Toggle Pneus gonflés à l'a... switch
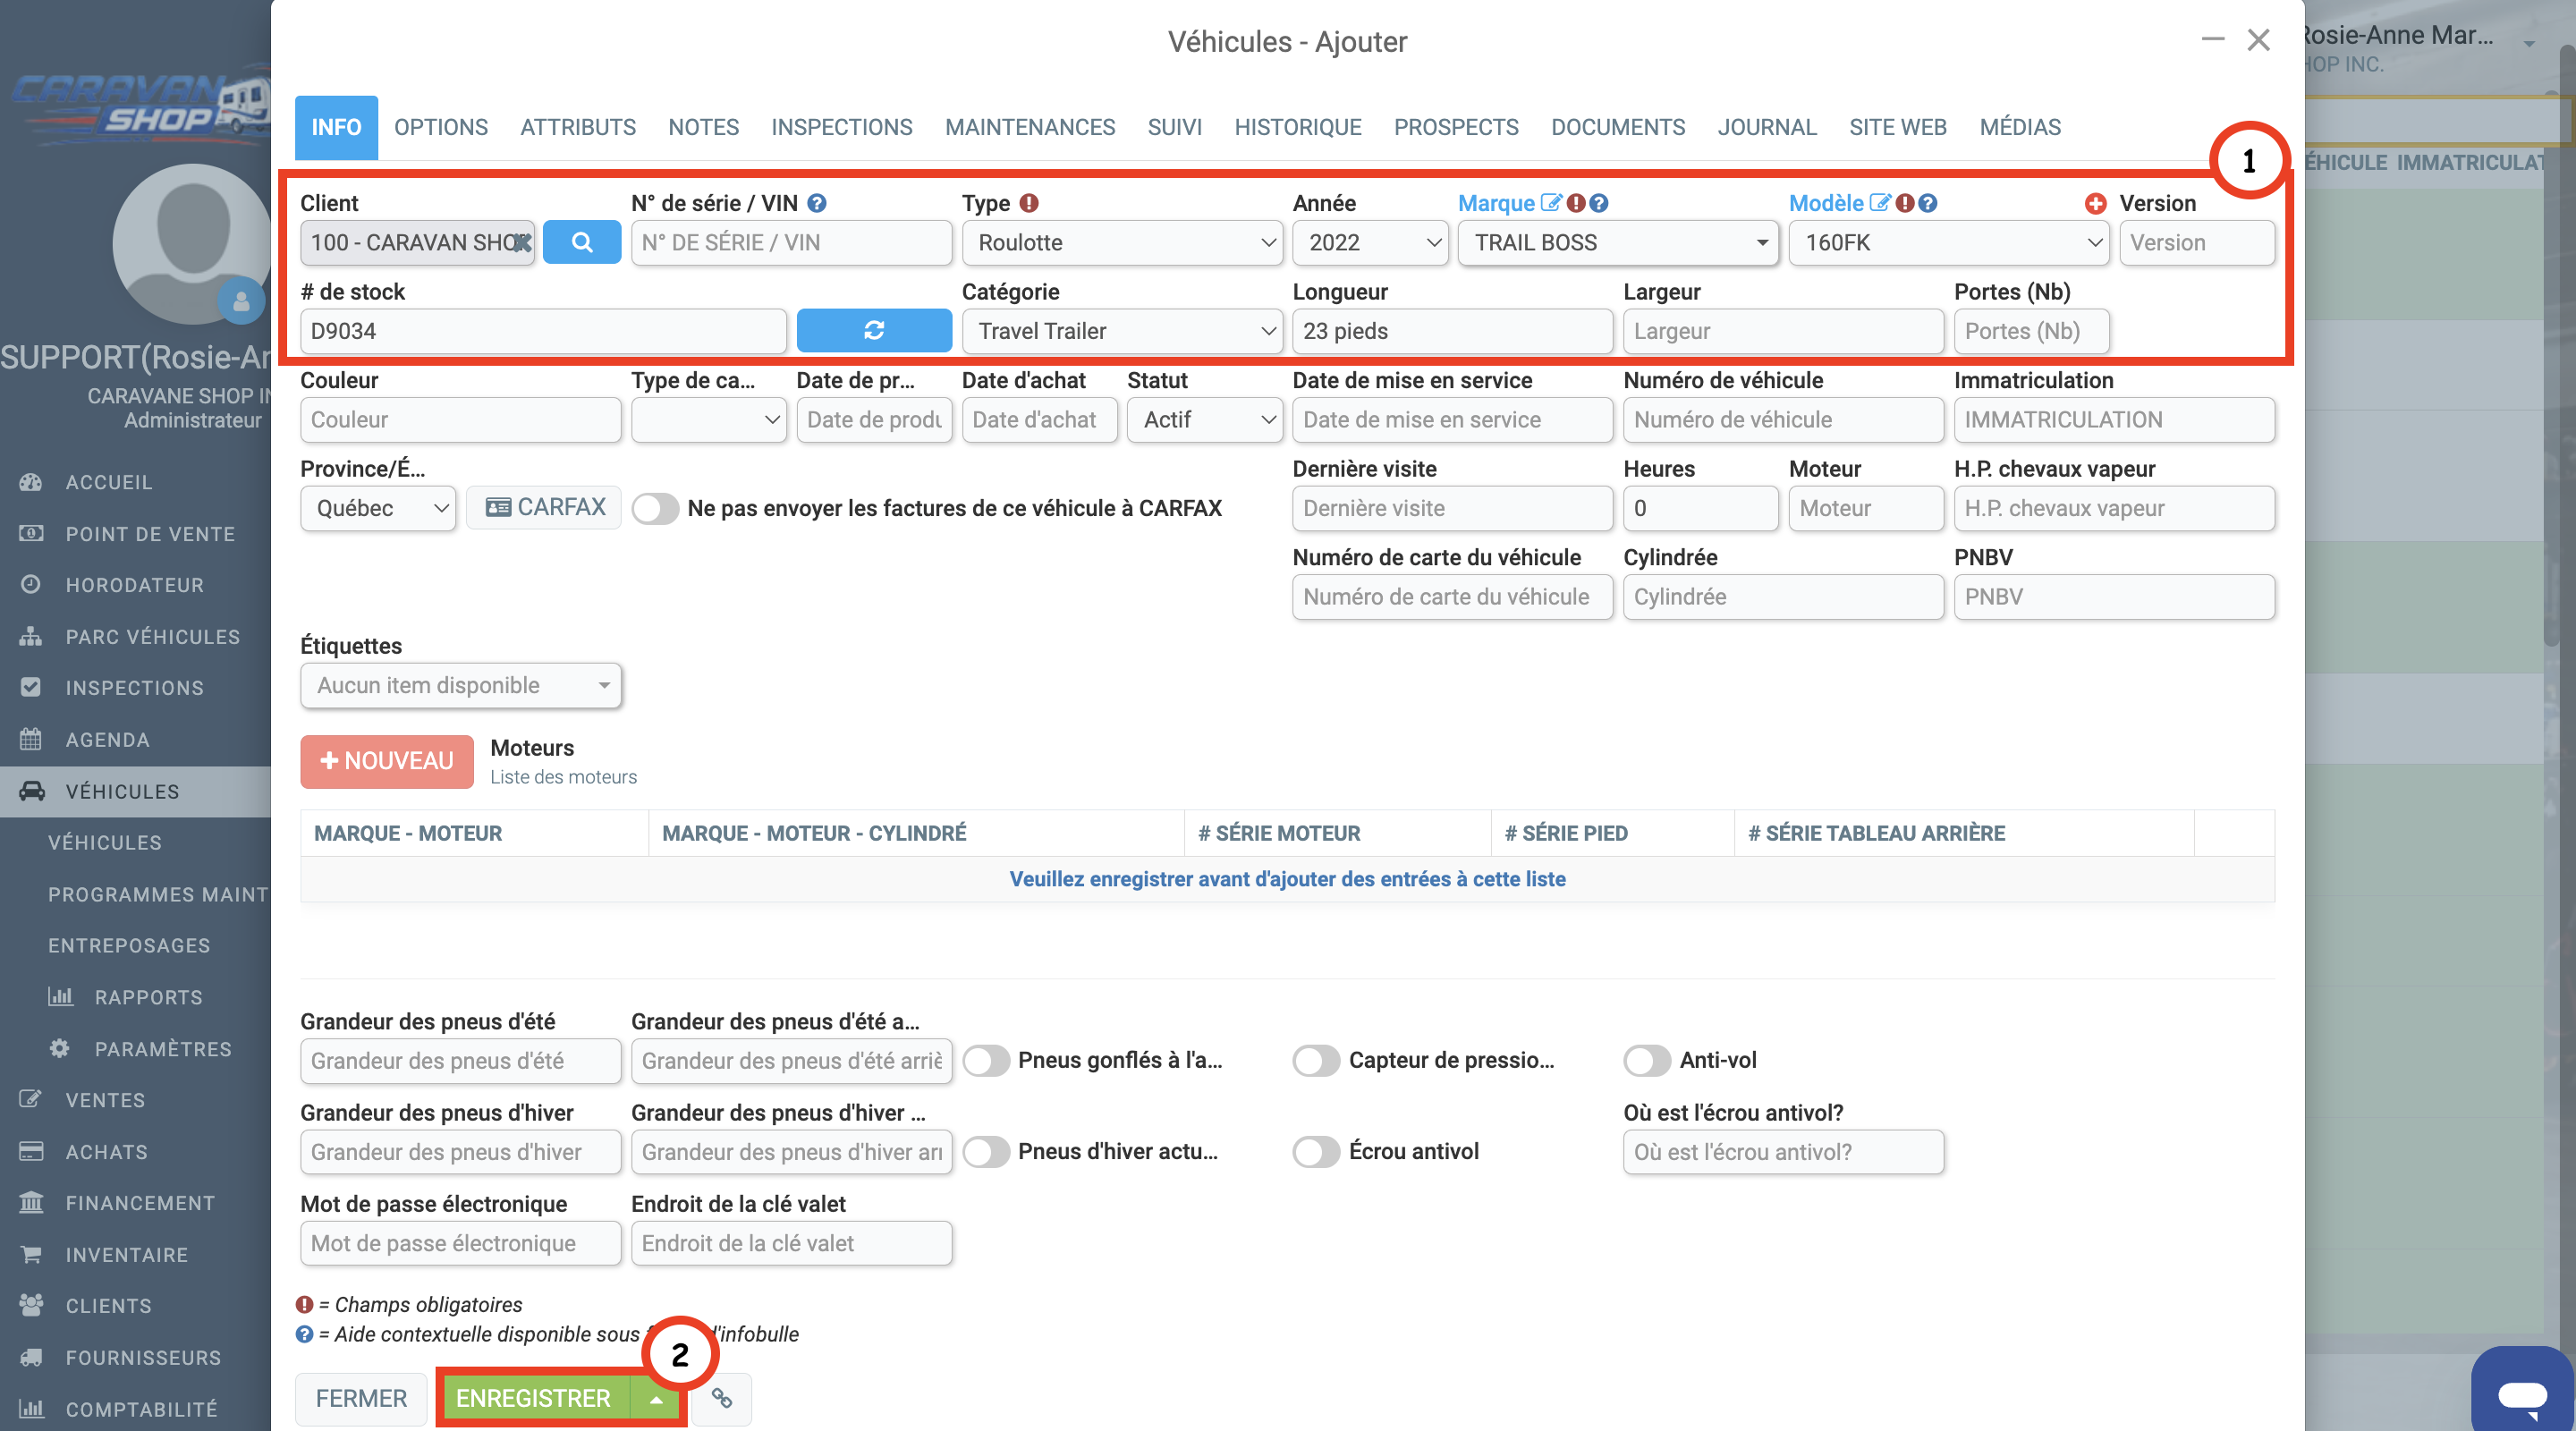 coord(986,1060)
